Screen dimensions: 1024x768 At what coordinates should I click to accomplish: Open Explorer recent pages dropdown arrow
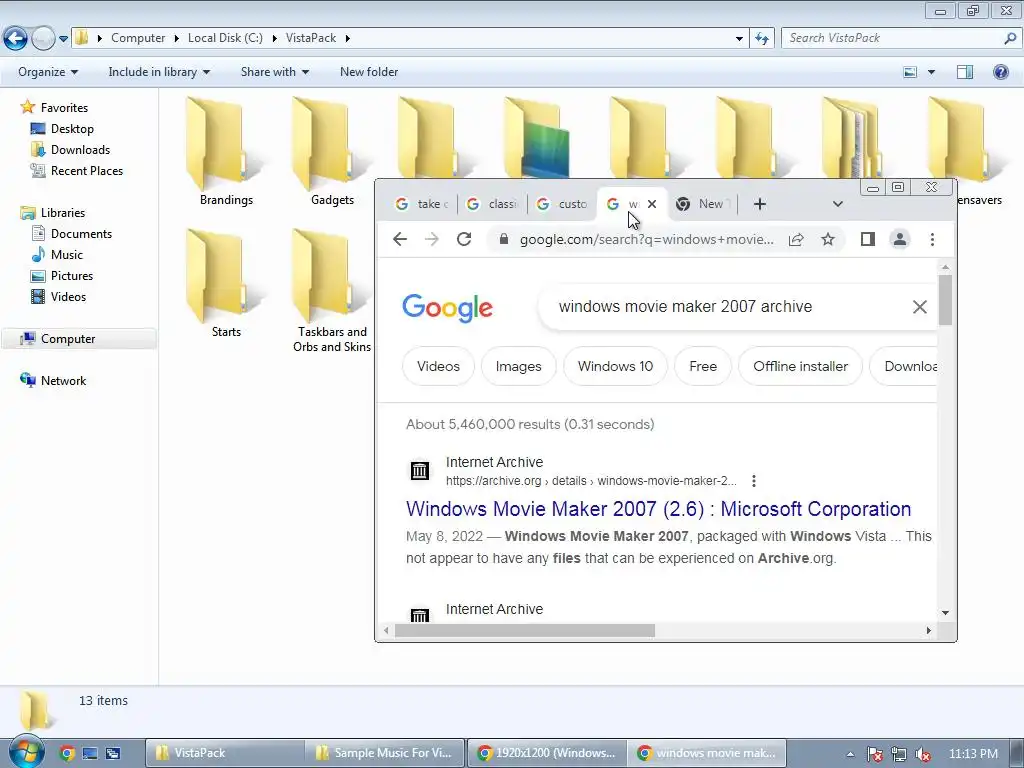pyautogui.click(x=63, y=39)
